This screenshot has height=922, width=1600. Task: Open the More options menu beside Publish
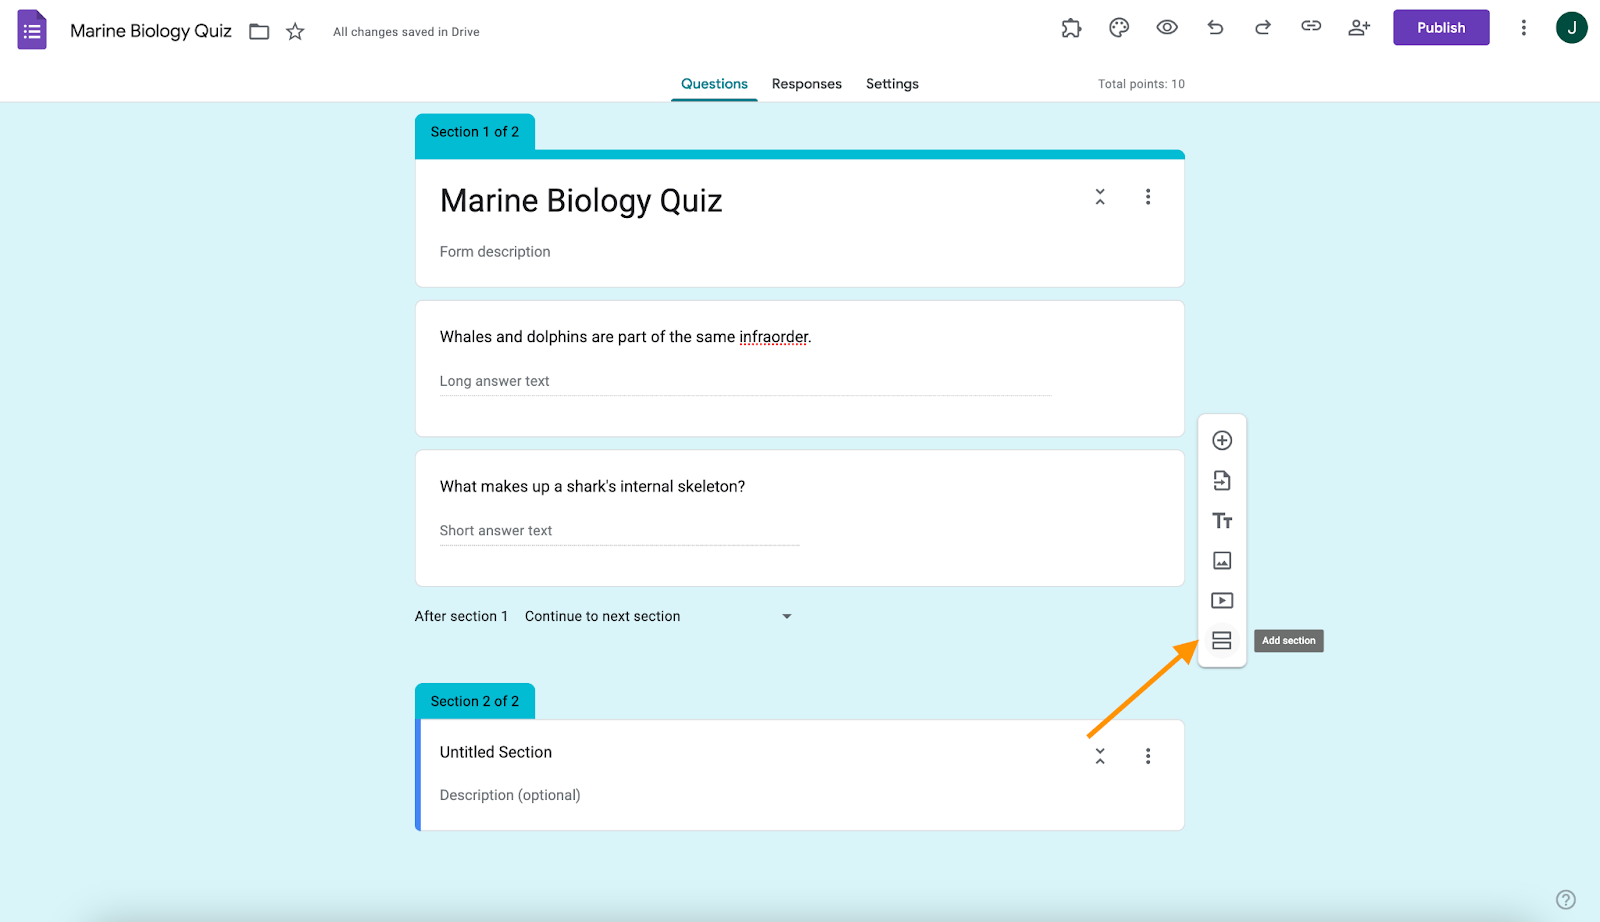tap(1523, 28)
